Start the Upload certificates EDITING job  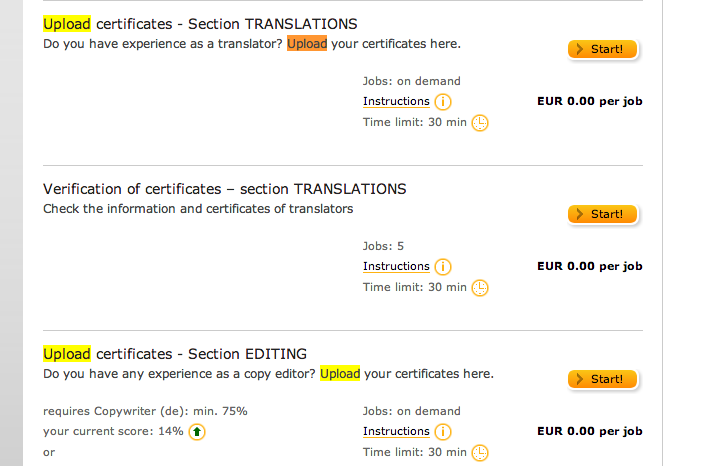point(603,379)
